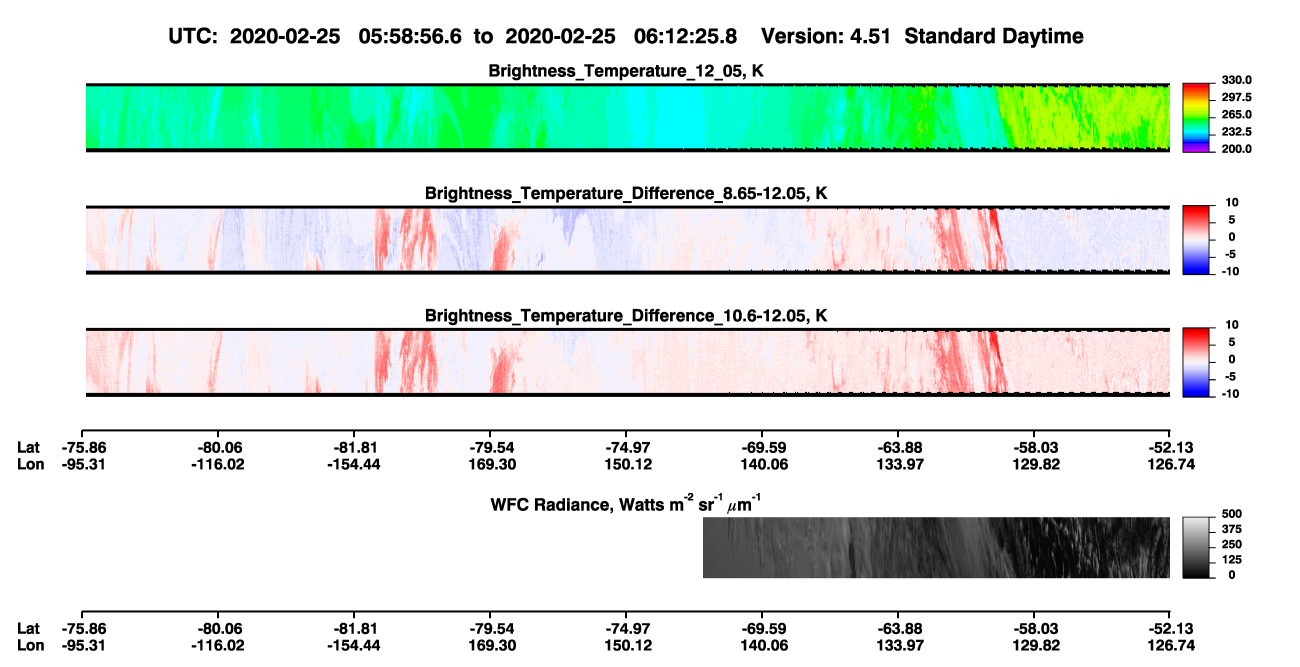Screen dimensions: 1300x667
Task: Click latitude -63.88 on the axis below WFC Radiance
Action: (x=898, y=628)
